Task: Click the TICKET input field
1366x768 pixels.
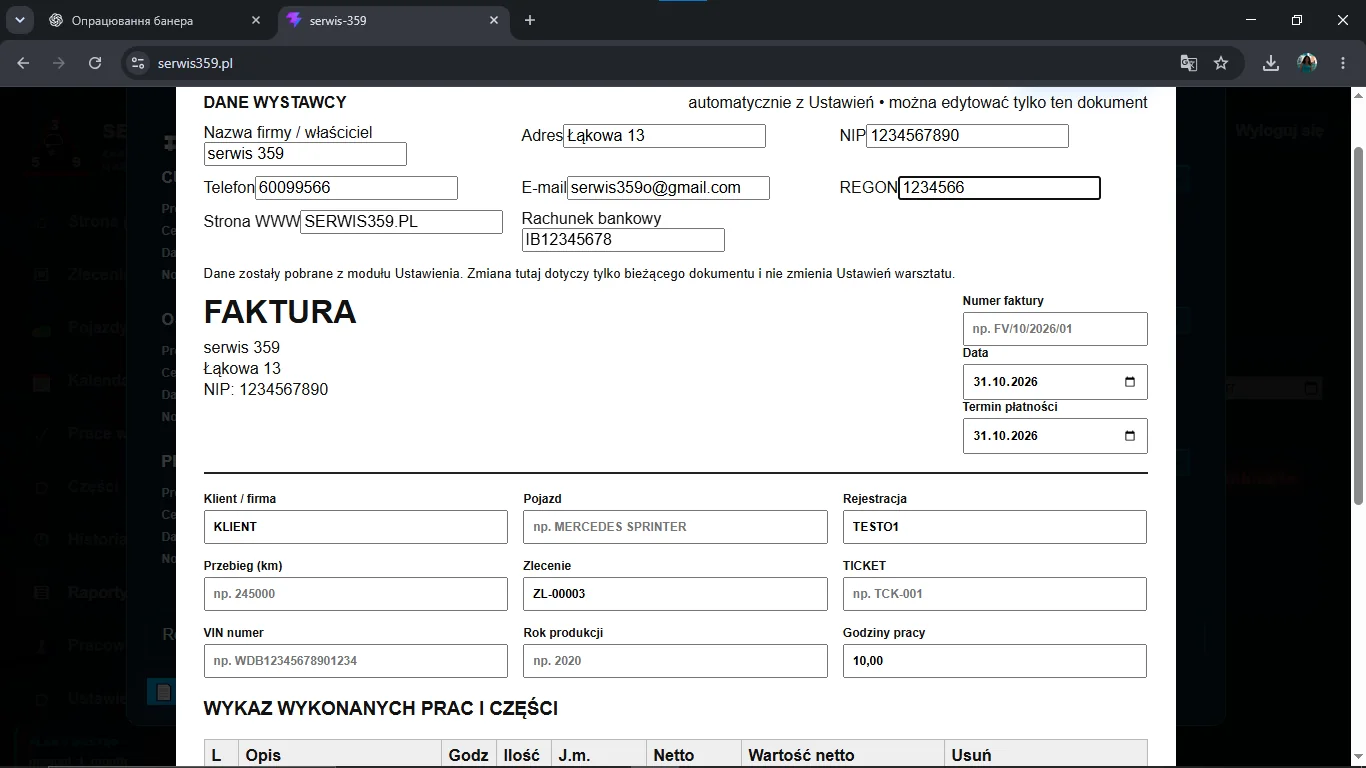Action: (995, 594)
